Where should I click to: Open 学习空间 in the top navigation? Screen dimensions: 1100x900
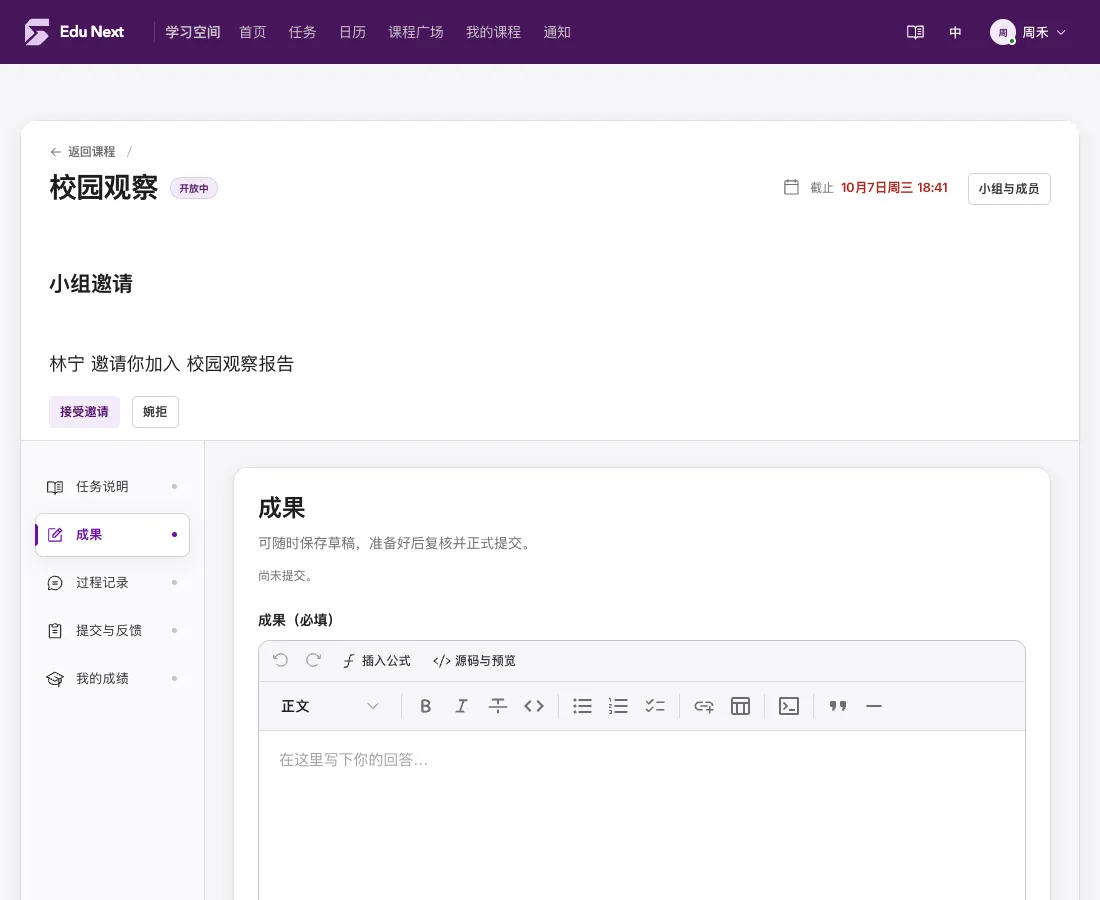pyautogui.click(x=193, y=32)
